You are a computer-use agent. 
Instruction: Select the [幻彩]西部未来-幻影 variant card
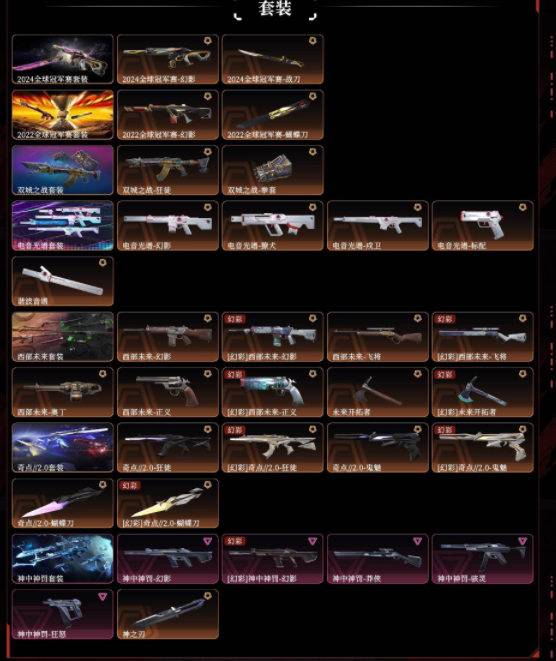pyautogui.click(x=273, y=337)
